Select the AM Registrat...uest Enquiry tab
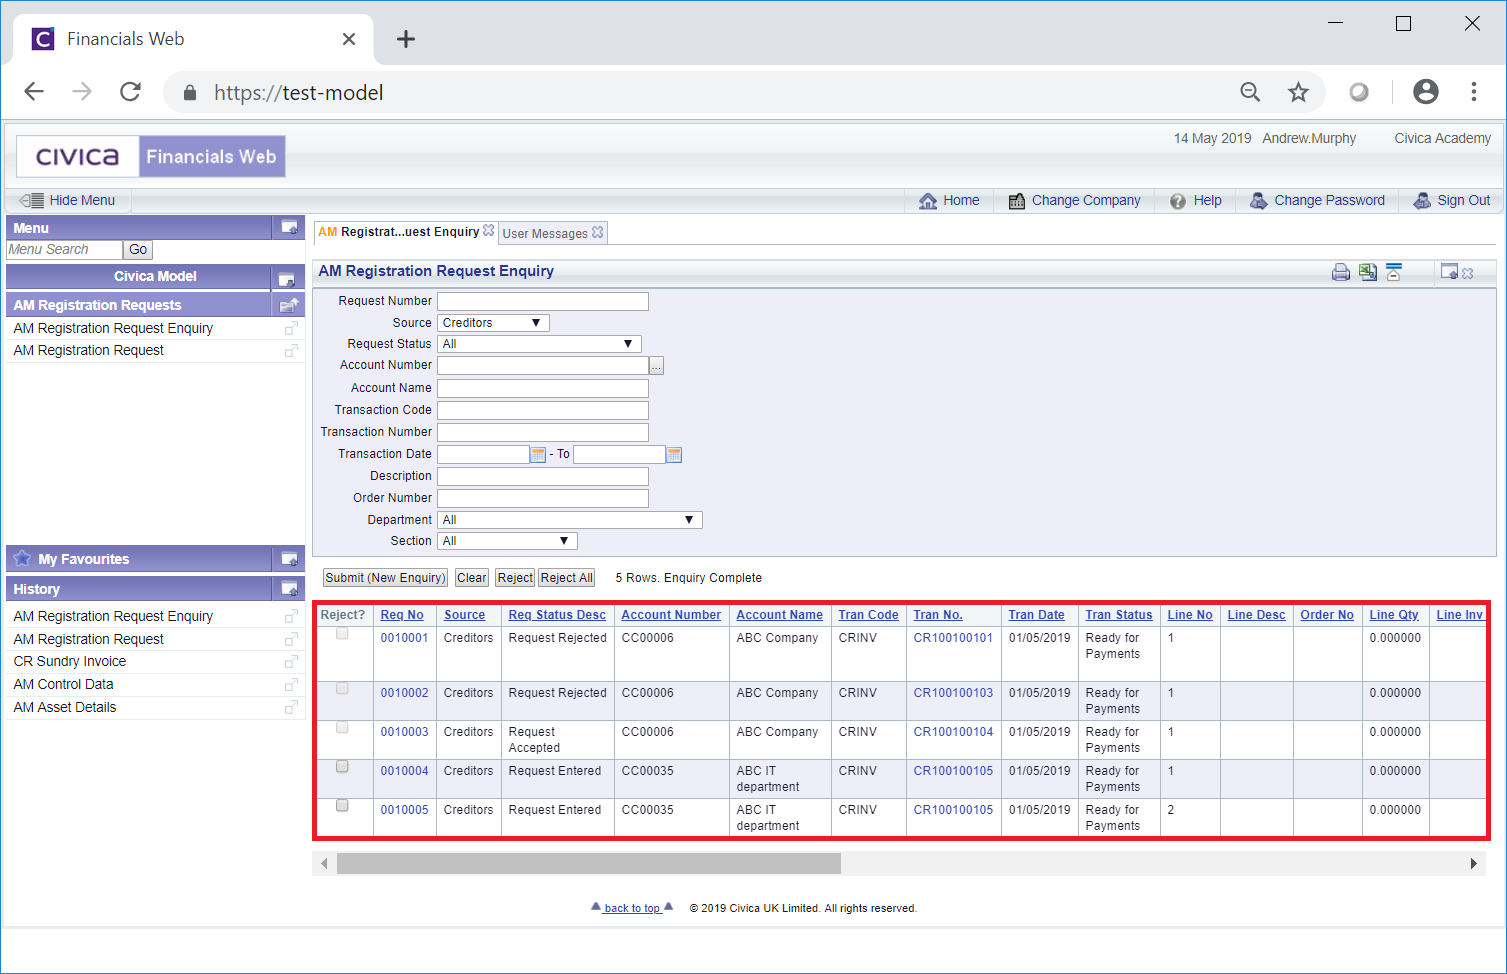Screen dimensions: 1507x974 (x=399, y=232)
